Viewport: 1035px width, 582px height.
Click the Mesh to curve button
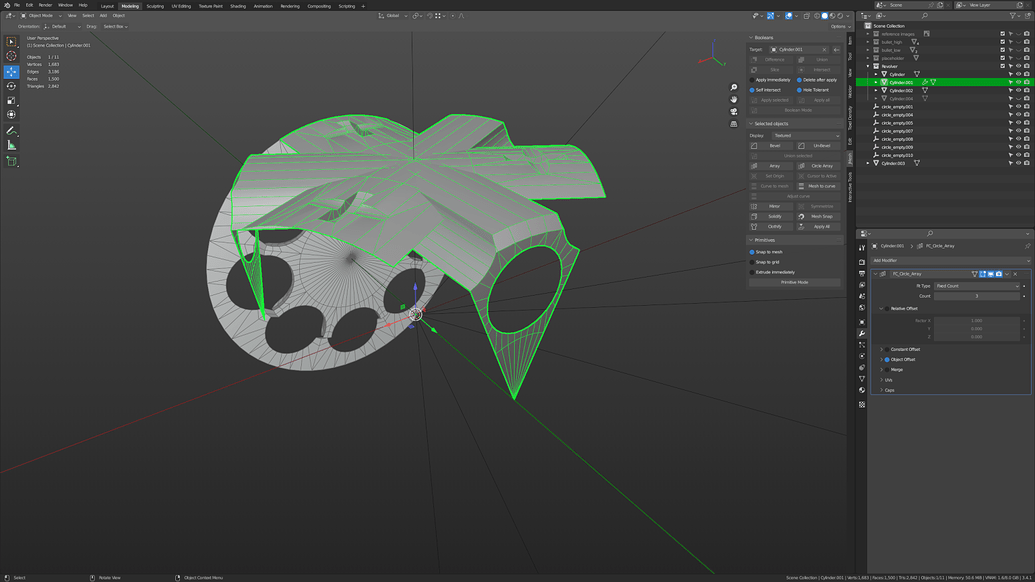tap(818, 186)
